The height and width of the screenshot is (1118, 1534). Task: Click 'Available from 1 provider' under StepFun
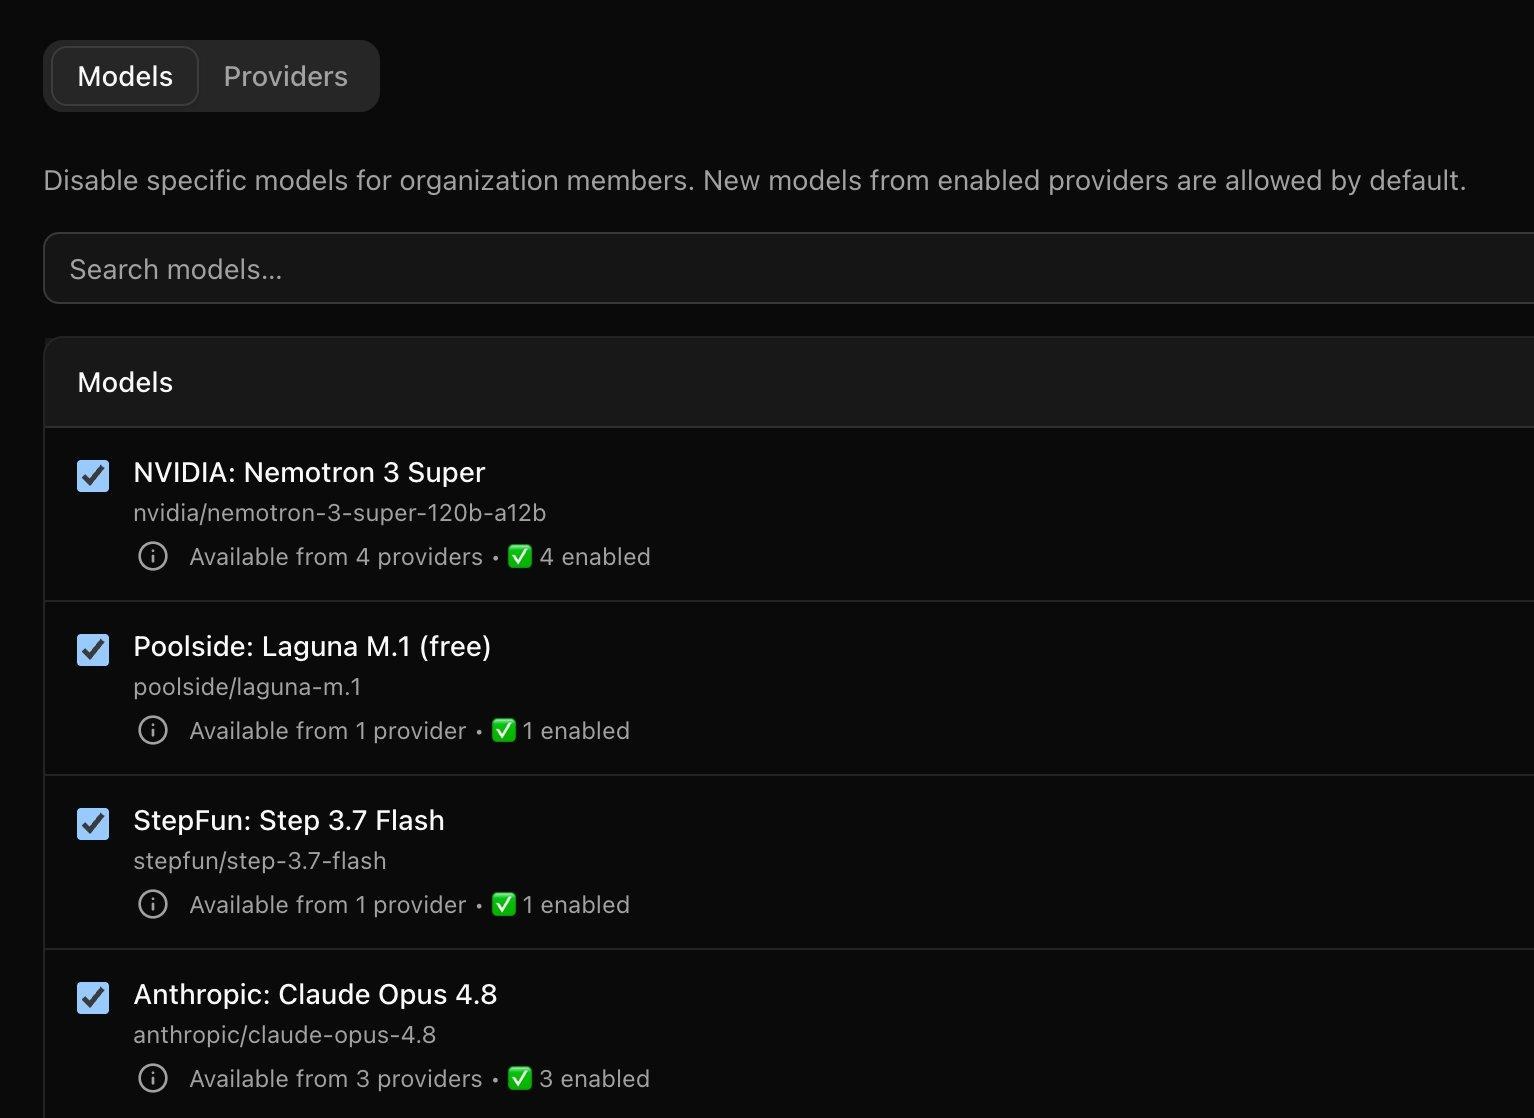[x=328, y=904]
